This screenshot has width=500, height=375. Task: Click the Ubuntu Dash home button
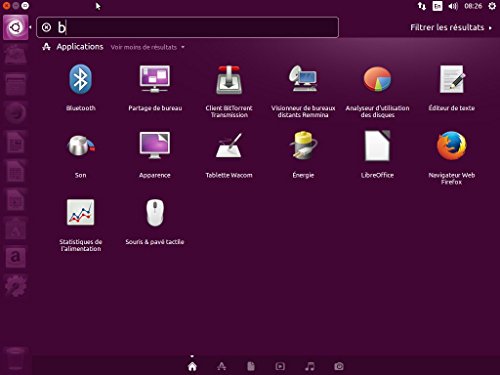(x=15, y=27)
